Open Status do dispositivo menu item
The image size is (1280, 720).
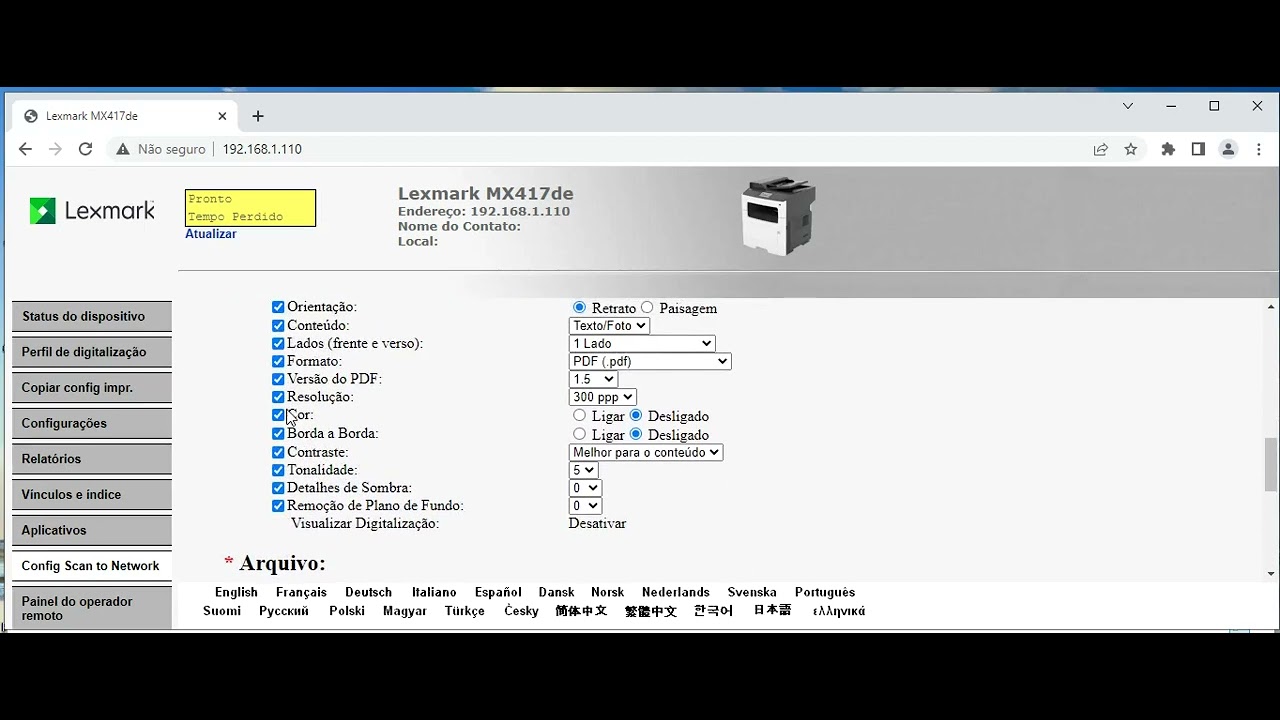click(92, 316)
